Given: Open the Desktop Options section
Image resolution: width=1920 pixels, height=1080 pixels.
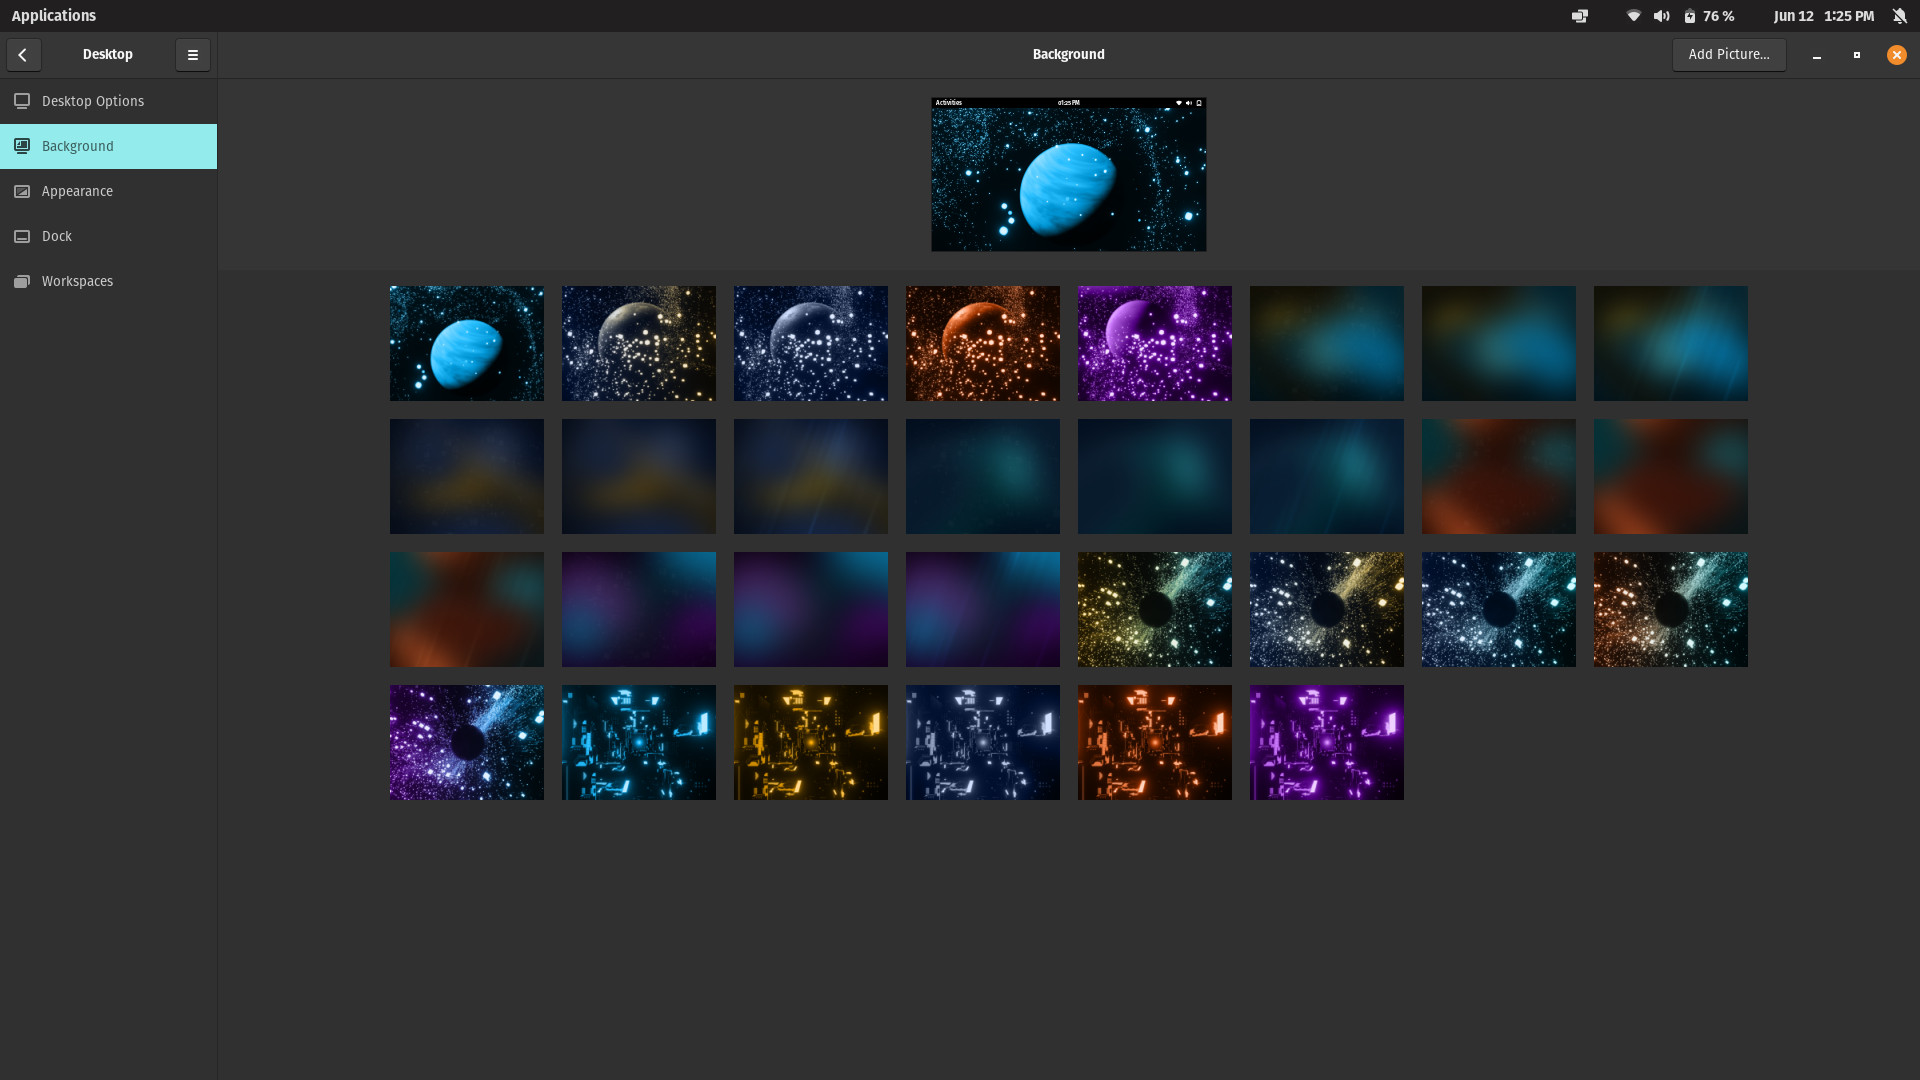Looking at the screenshot, I should point(108,101).
